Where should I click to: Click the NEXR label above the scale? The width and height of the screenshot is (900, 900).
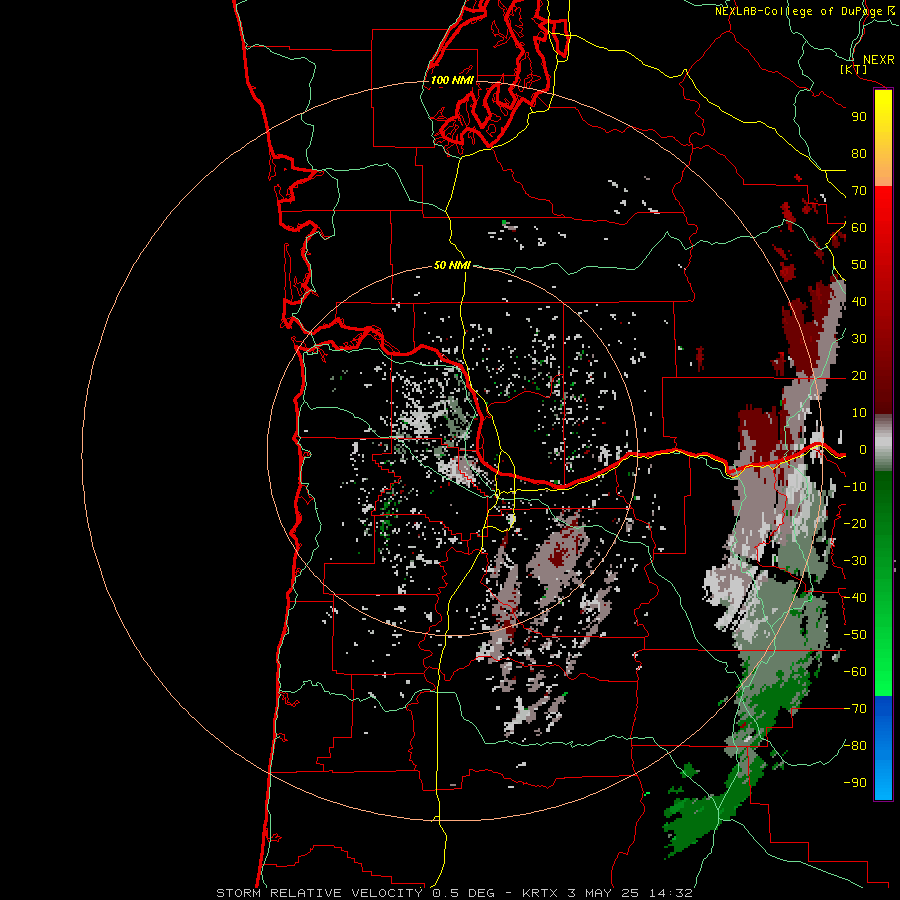[x=879, y=60]
